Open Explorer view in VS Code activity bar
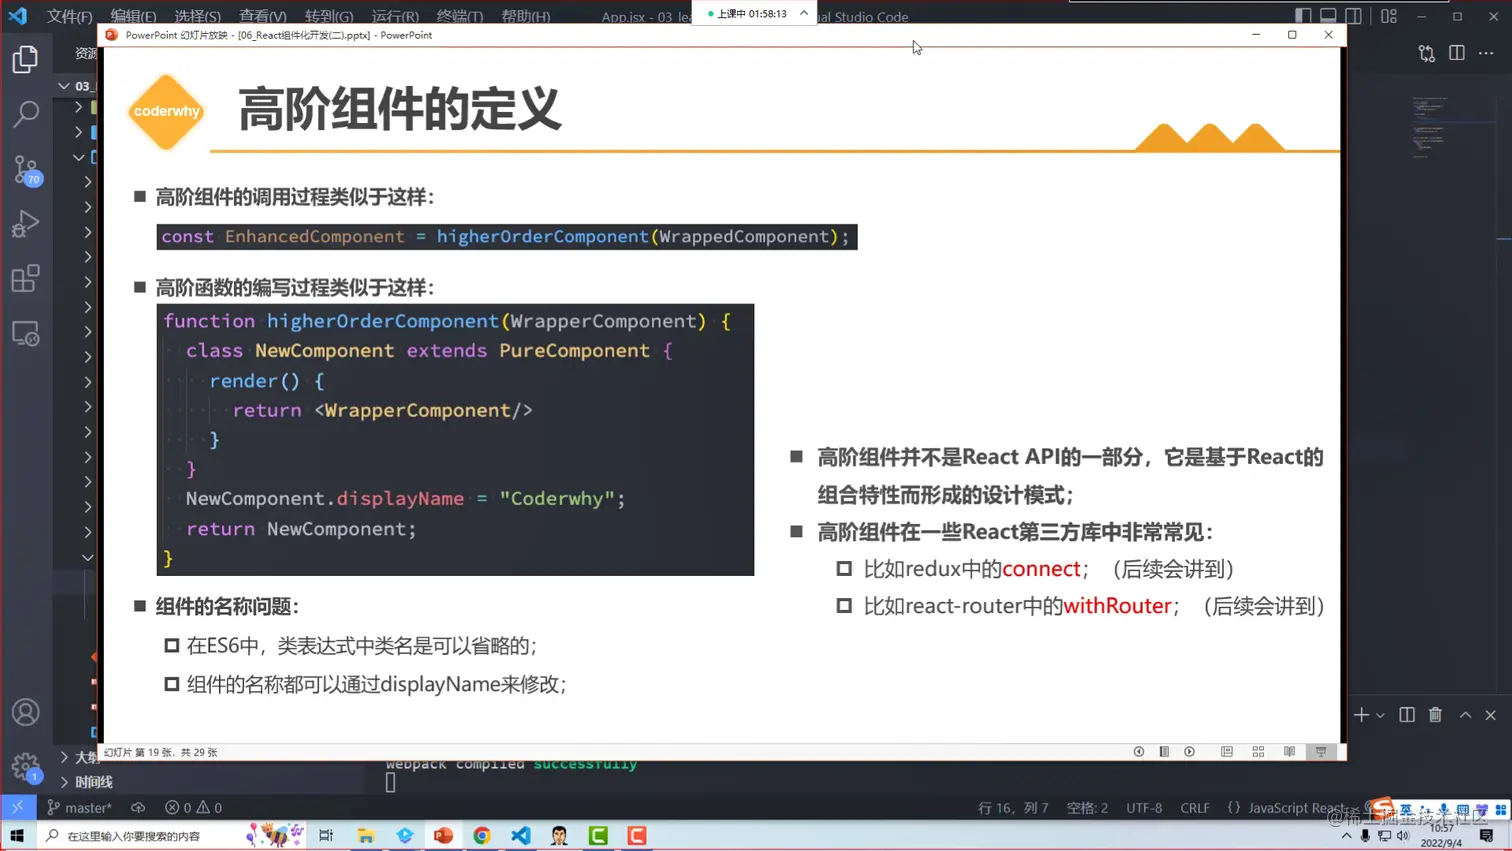This screenshot has width=1512, height=851. [x=26, y=59]
